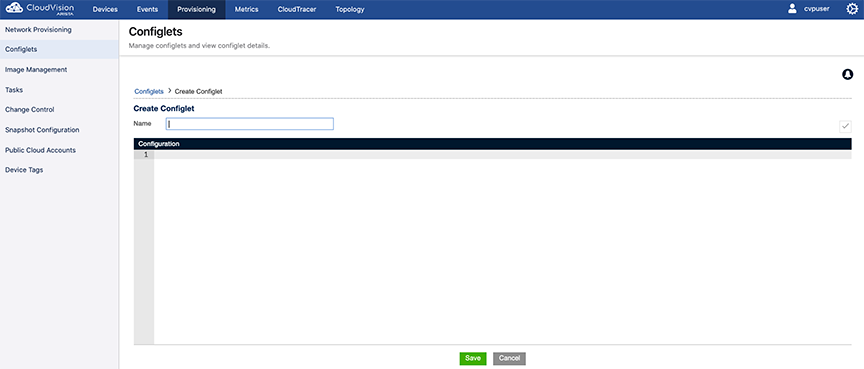This screenshot has height=369, width=864.
Task: Click the Configuration editor header bar
Action: [x=493, y=144]
